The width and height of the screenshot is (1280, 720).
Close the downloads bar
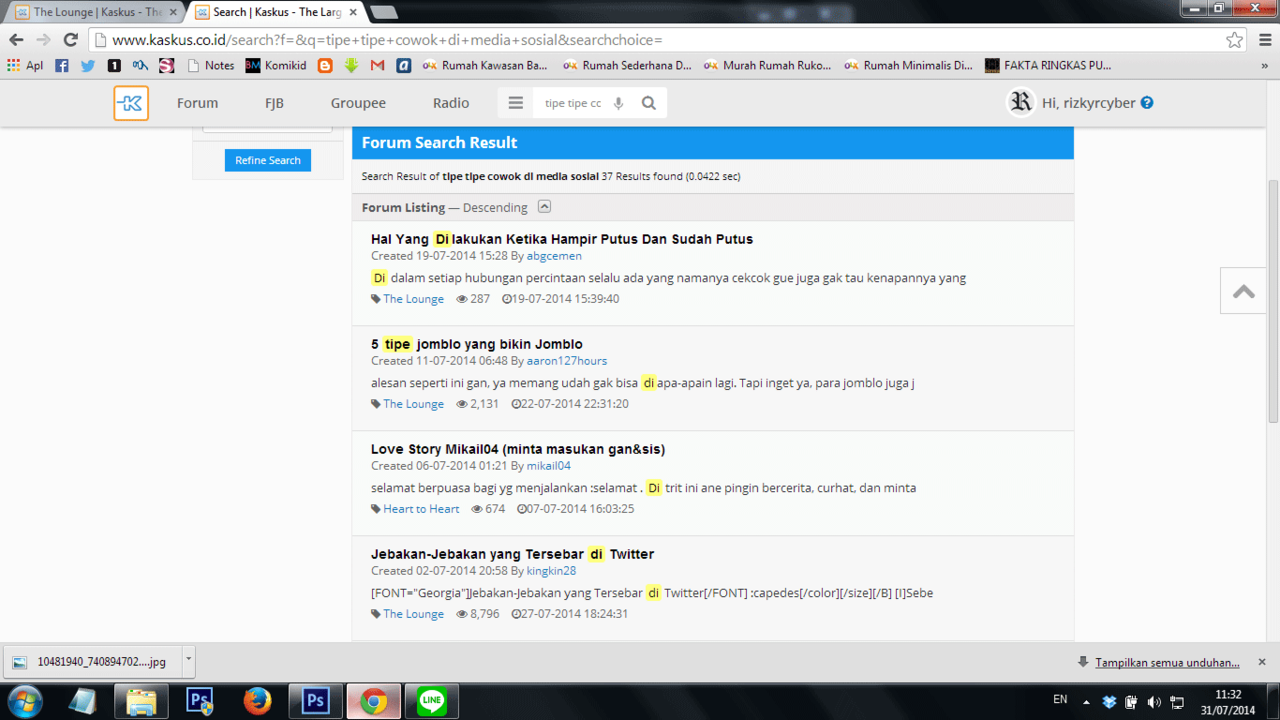click(x=1262, y=662)
